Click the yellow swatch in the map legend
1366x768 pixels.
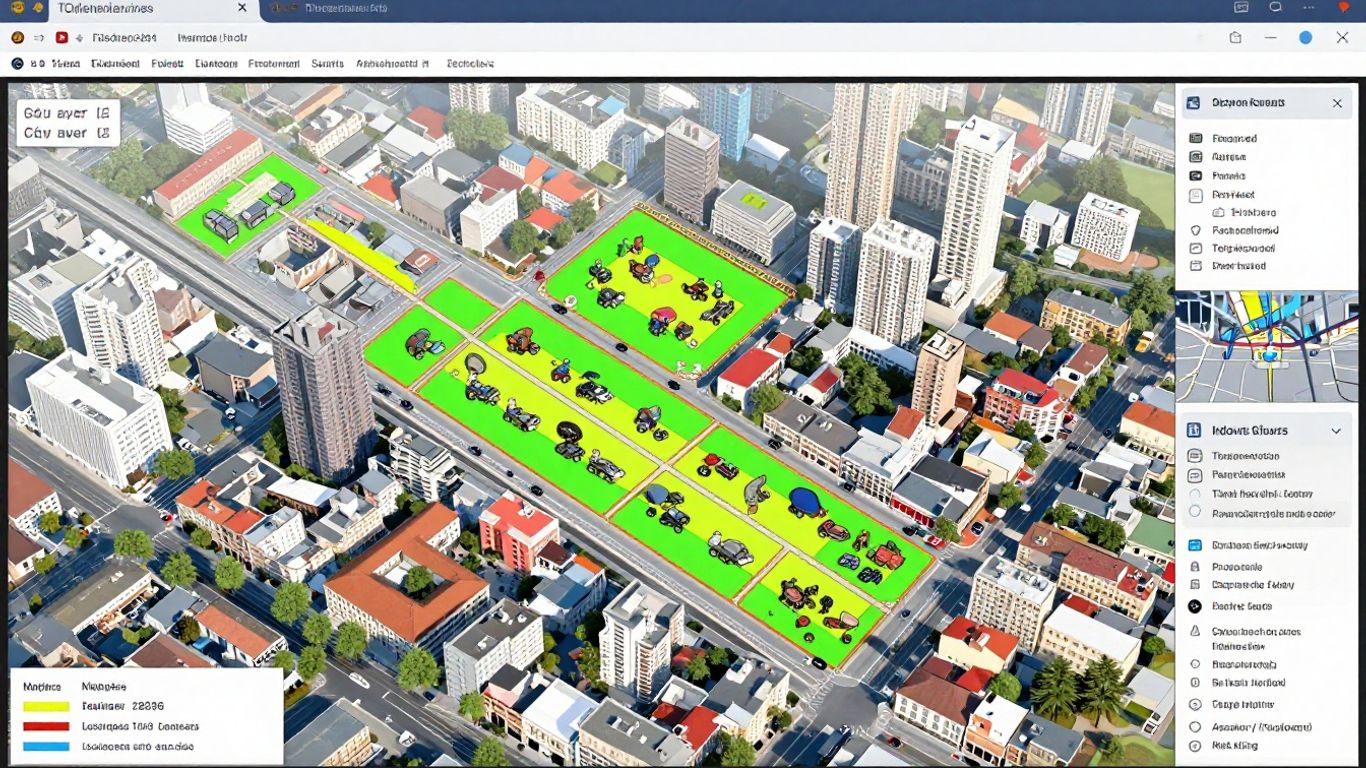pyautogui.click(x=46, y=706)
